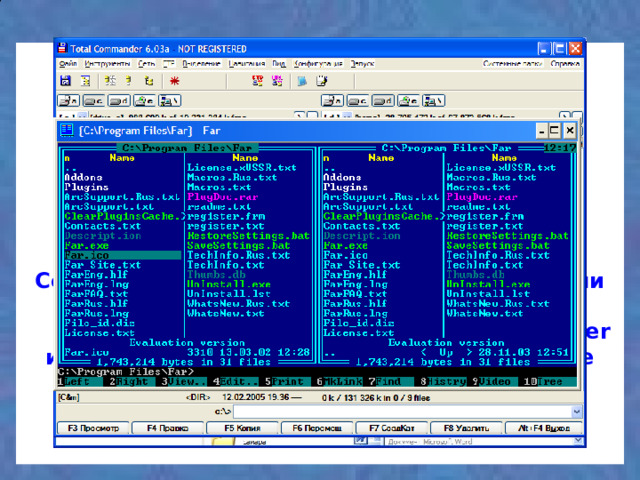Click the Total Commander title bar icon
This screenshot has width=640, height=480.
coord(62,48)
